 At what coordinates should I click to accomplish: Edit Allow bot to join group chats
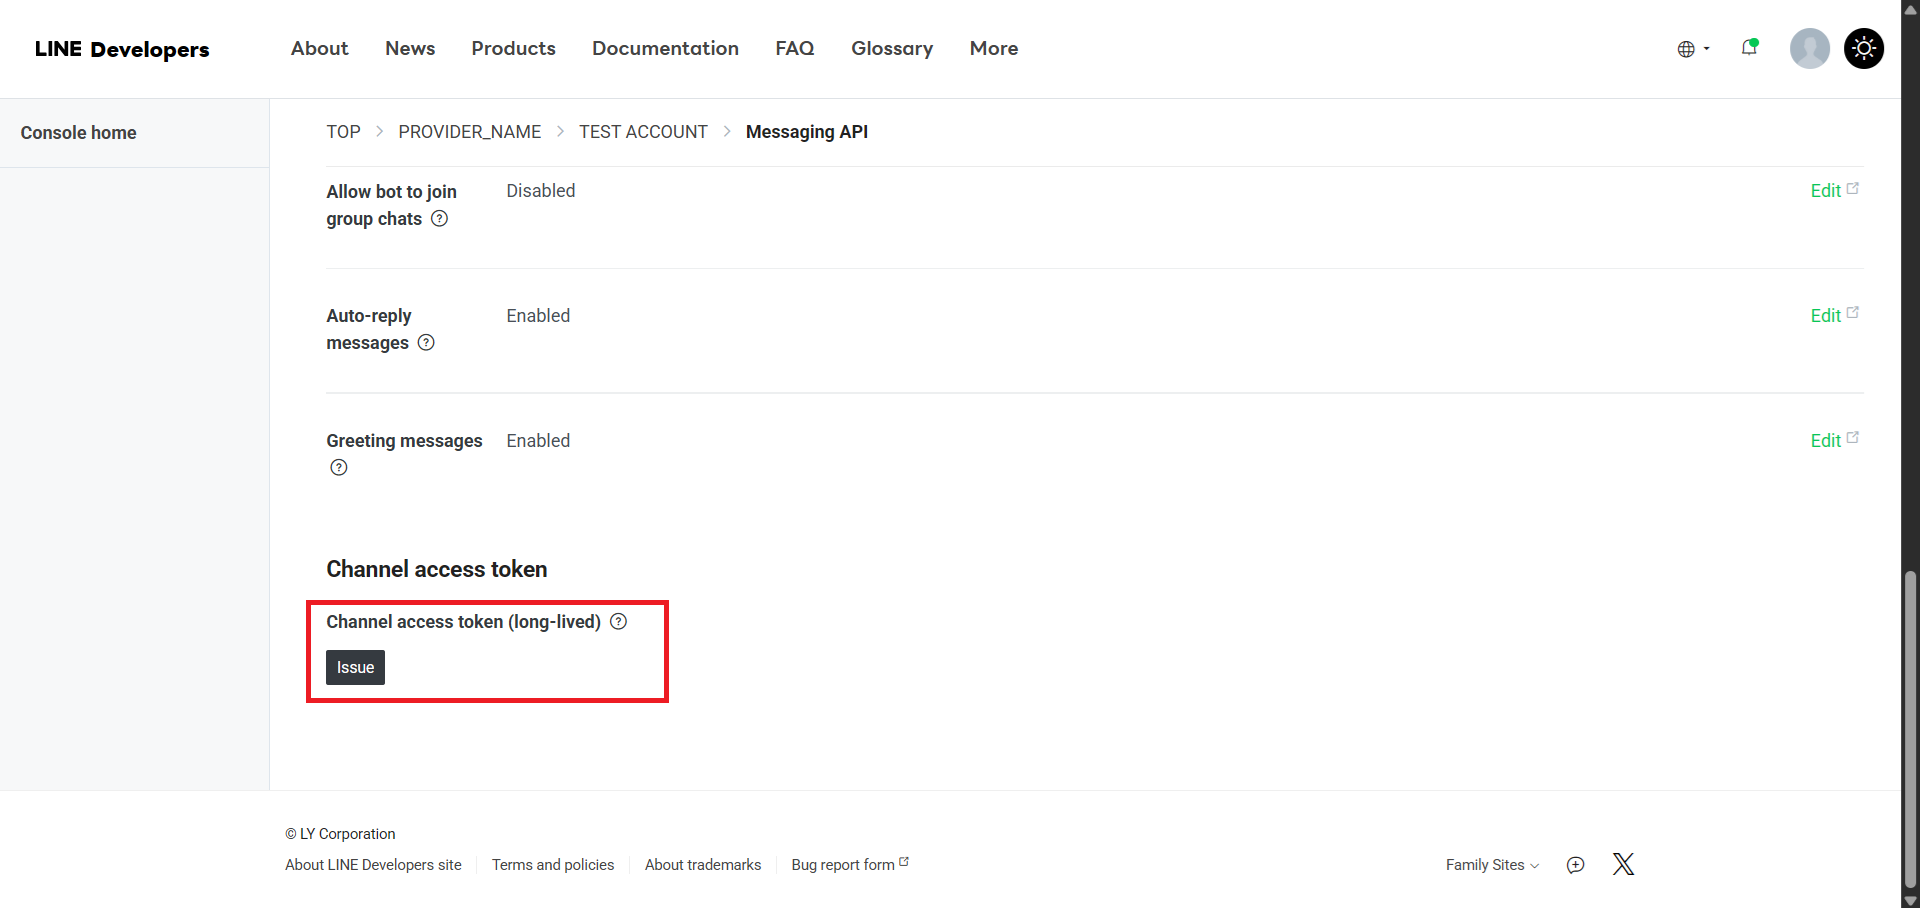click(1834, 190)
